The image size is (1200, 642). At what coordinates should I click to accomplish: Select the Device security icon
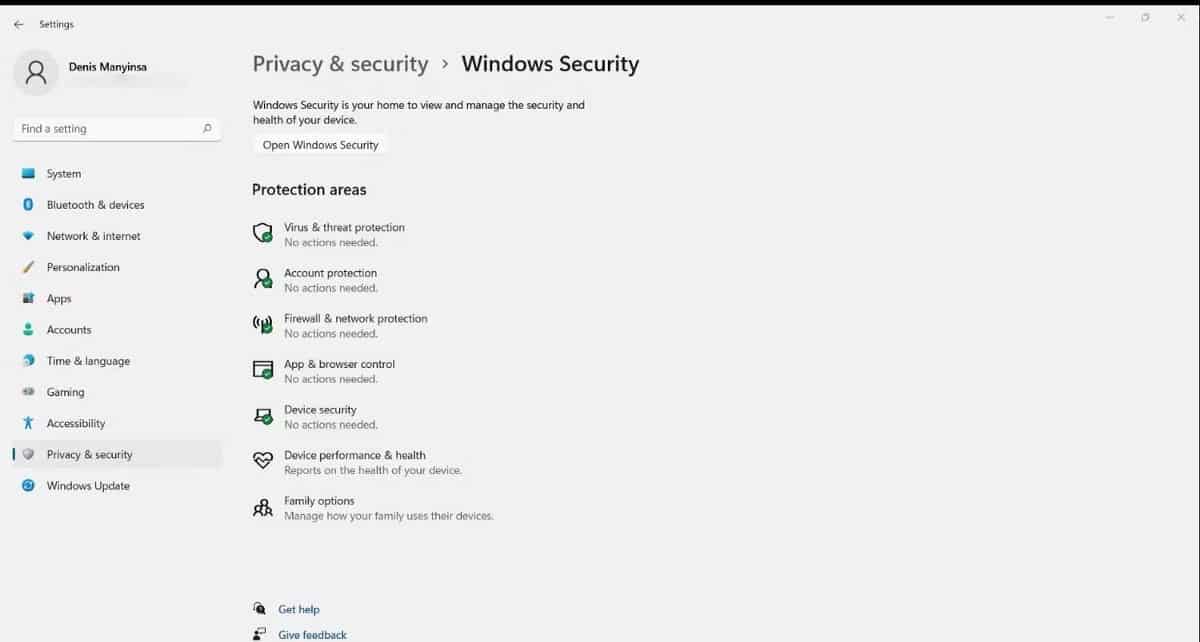click(262, 416)
